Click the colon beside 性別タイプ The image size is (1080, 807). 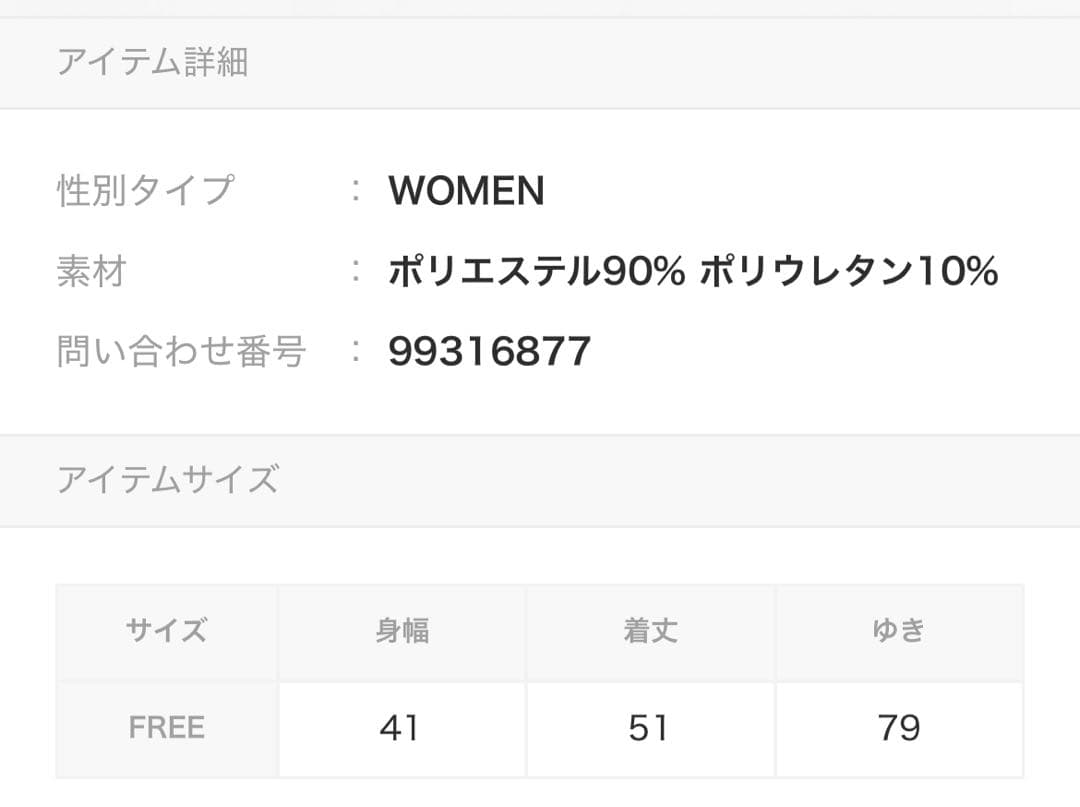pyautogui.click(x=356, y=190)
